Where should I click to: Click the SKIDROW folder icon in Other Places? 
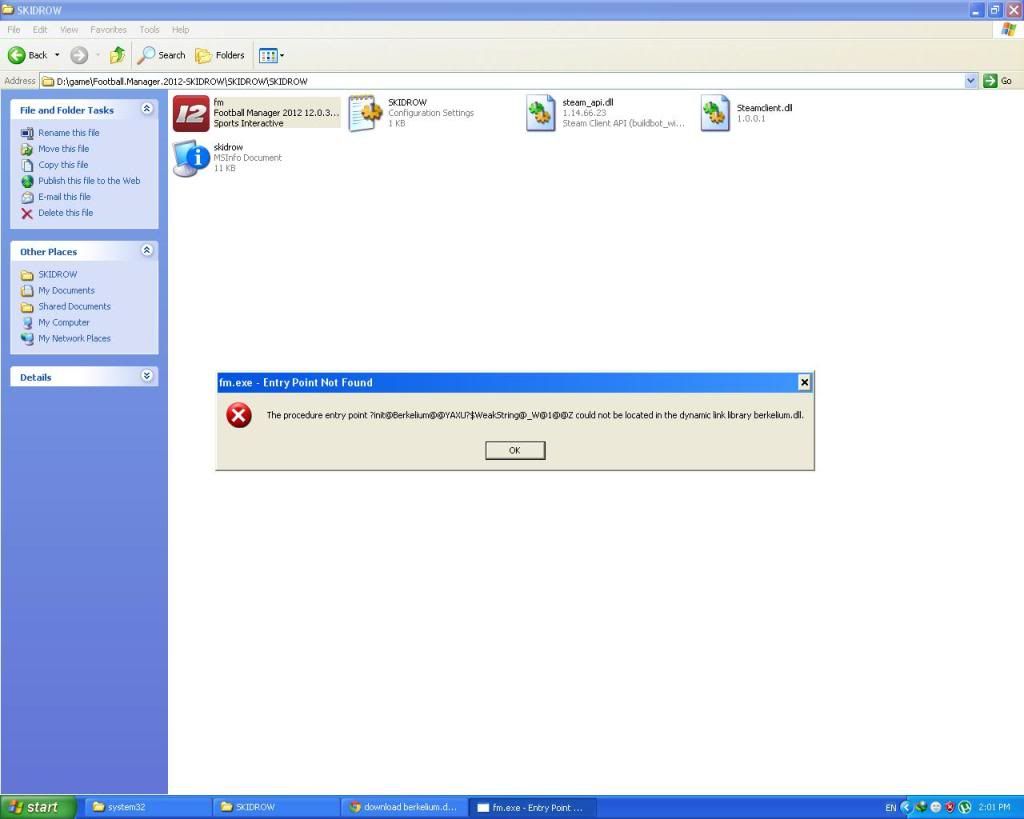27,275
